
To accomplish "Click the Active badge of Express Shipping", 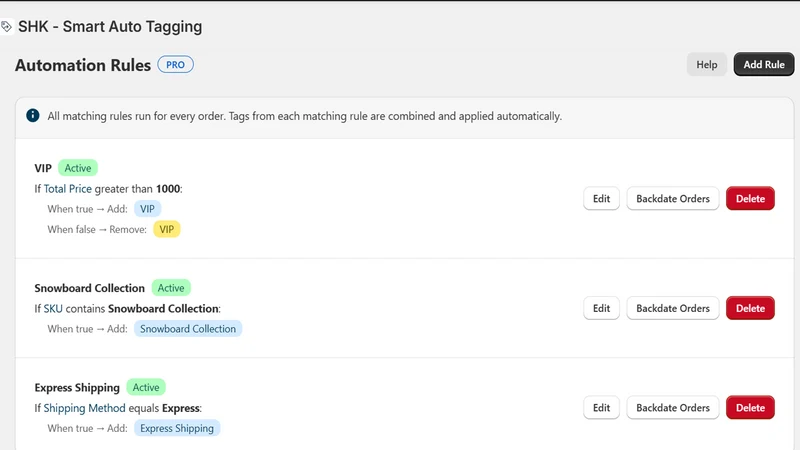I will point(146,387).
